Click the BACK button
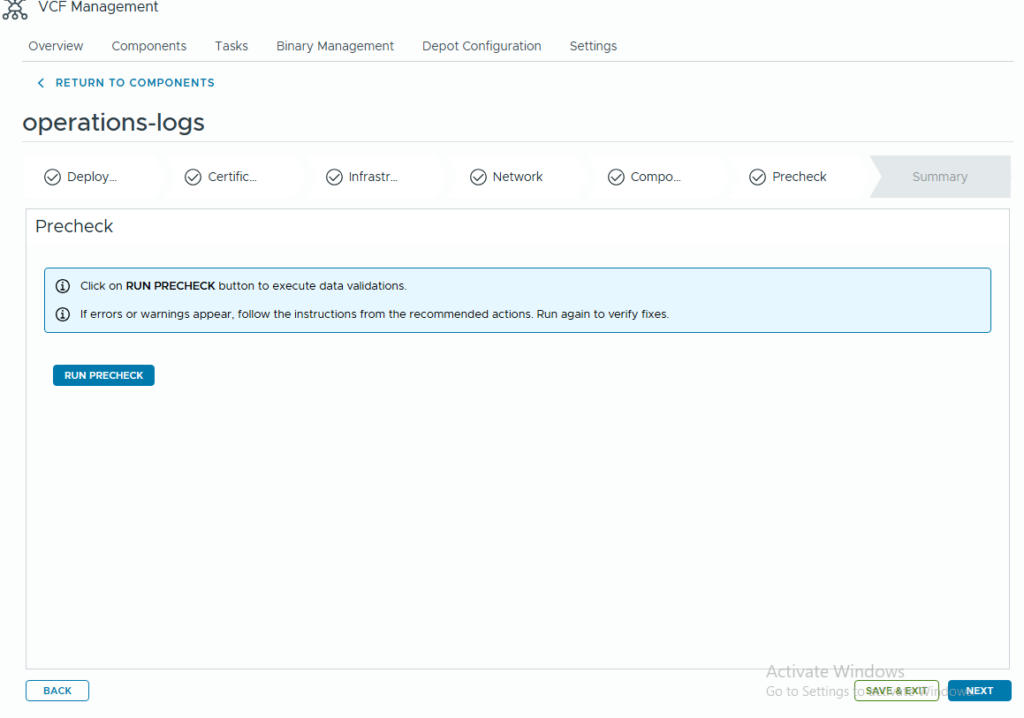Screen dimensions: 1024x718 [57, 691]
